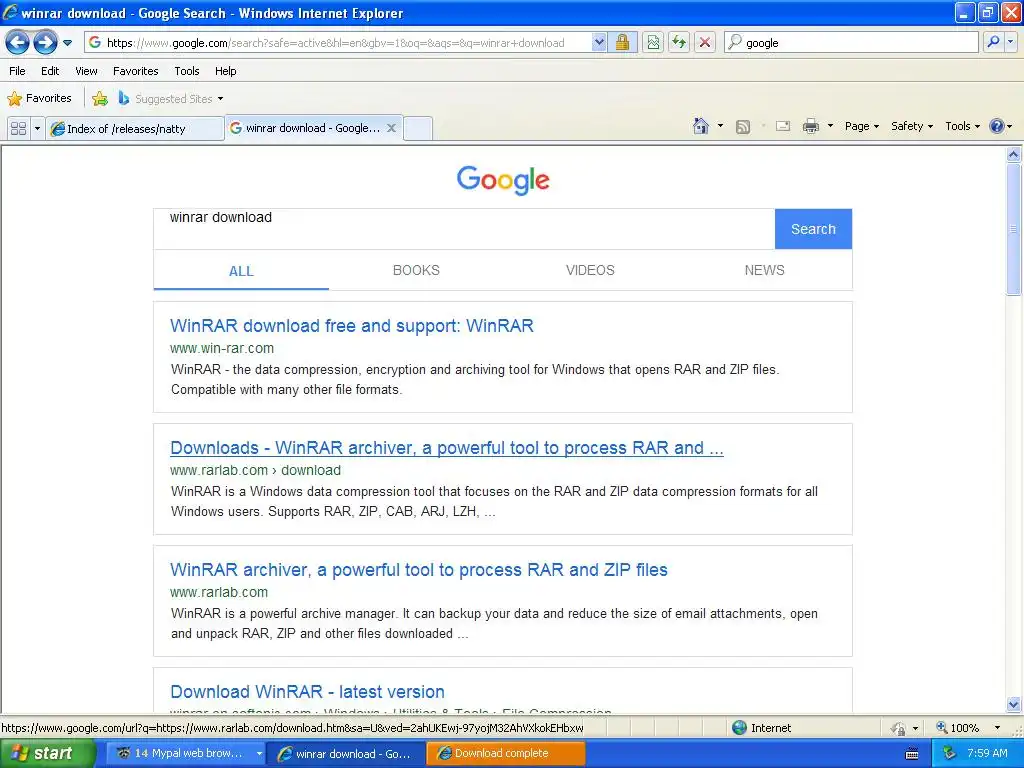The image size is (1024, 768).
Task: Click the toolbar search box containing google
Action: (851, 43)
